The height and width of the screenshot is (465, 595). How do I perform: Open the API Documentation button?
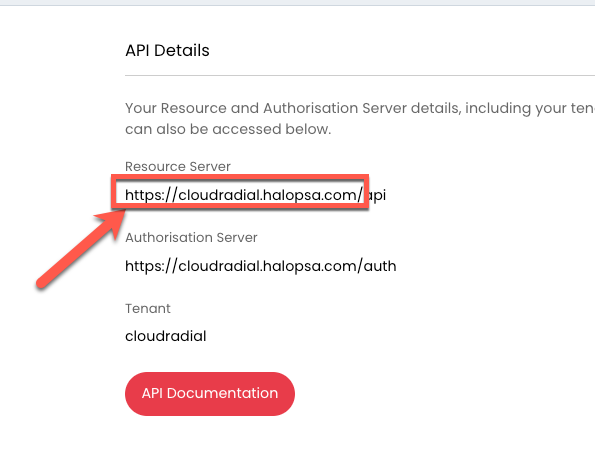[210, 394]
